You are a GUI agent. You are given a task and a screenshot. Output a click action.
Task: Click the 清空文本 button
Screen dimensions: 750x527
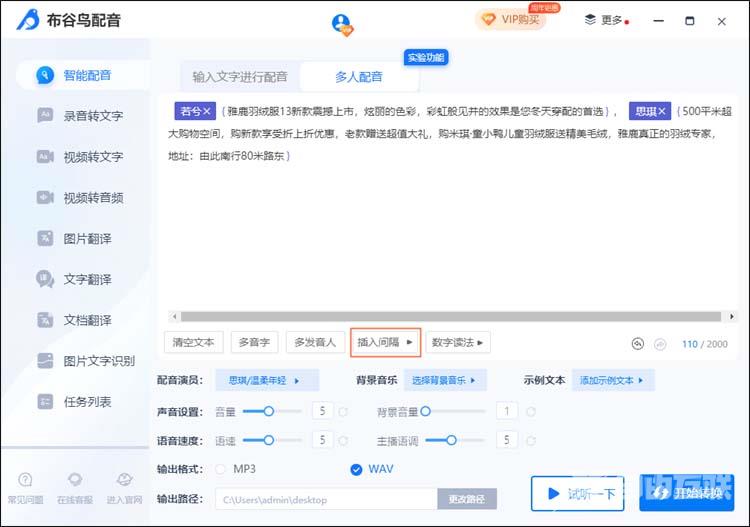(193, 342)
